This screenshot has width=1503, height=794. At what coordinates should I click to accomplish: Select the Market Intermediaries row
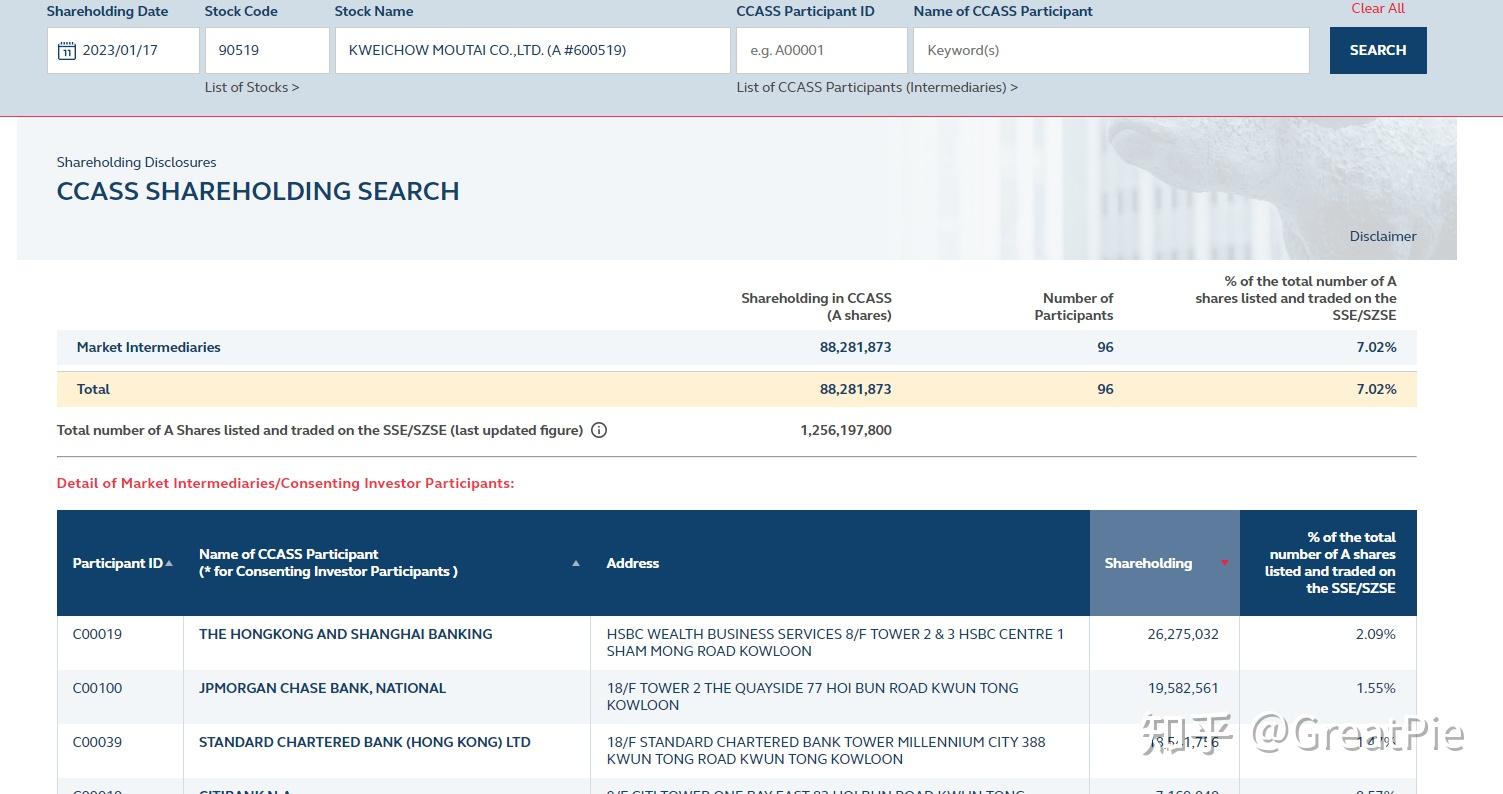pyautogui.click(x=737, y=347)
